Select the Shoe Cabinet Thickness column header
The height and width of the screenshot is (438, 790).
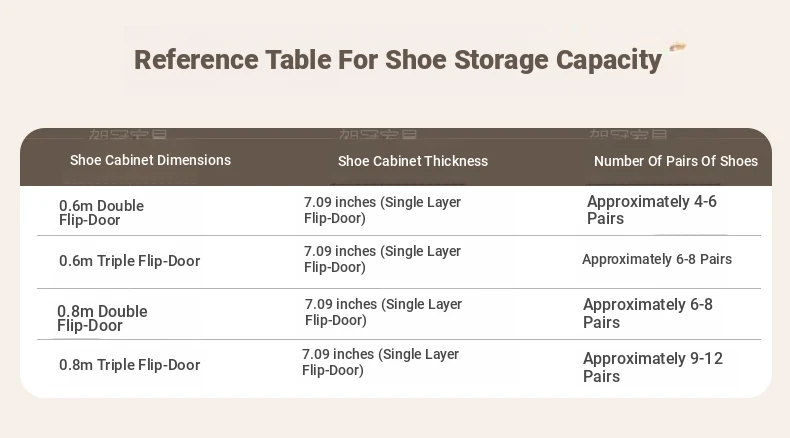tap(413, 161)
